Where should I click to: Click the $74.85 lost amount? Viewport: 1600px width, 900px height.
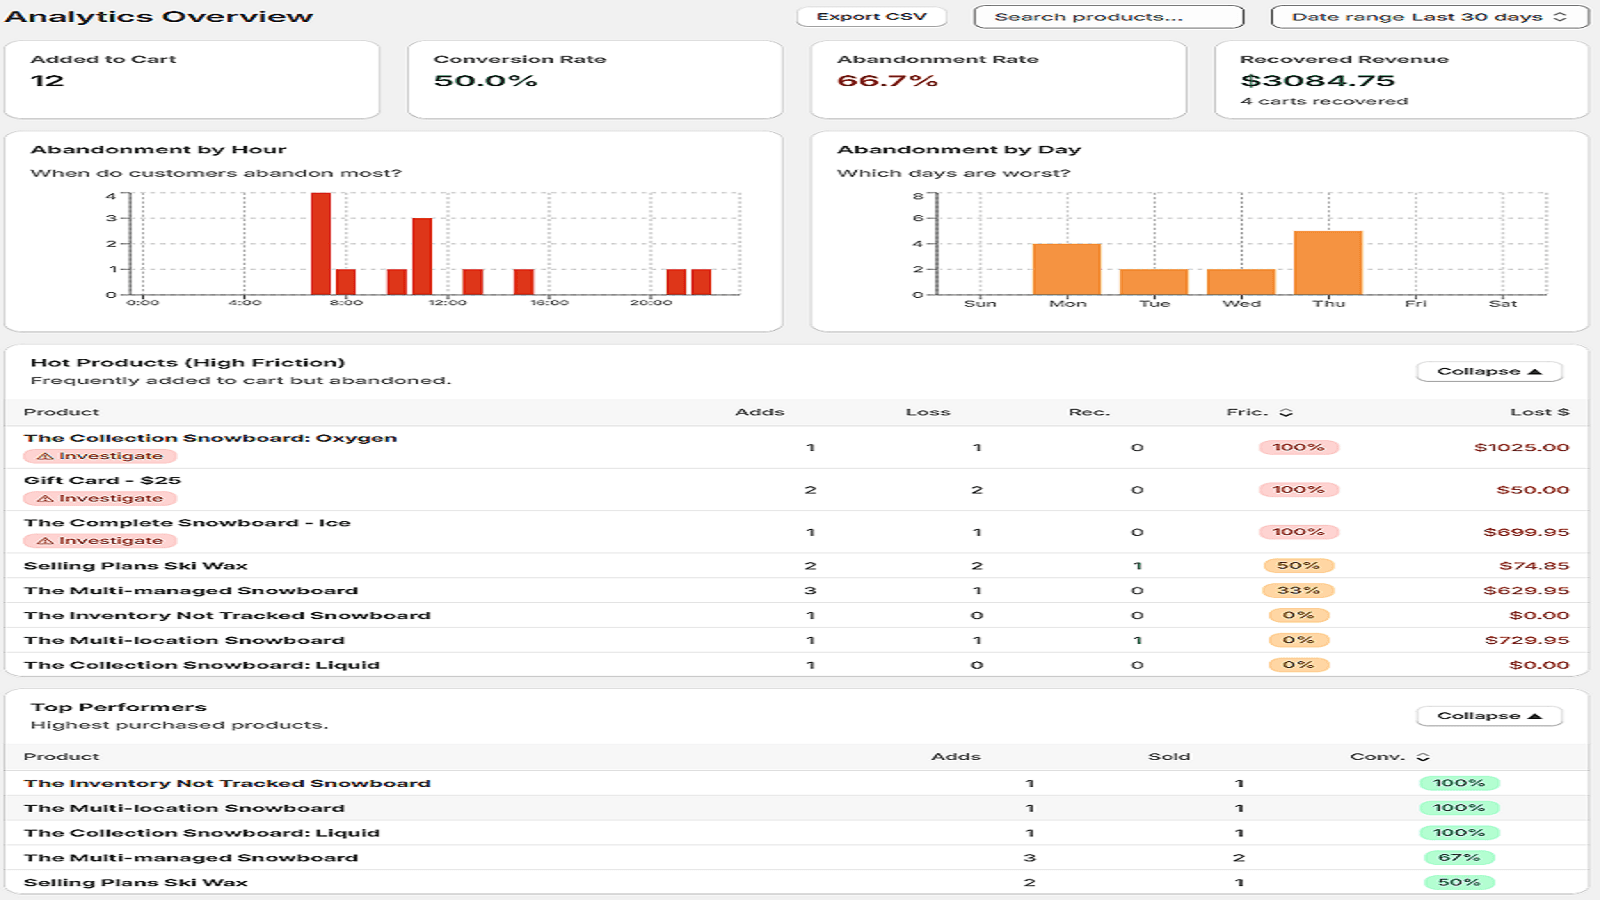[1534, 566]
